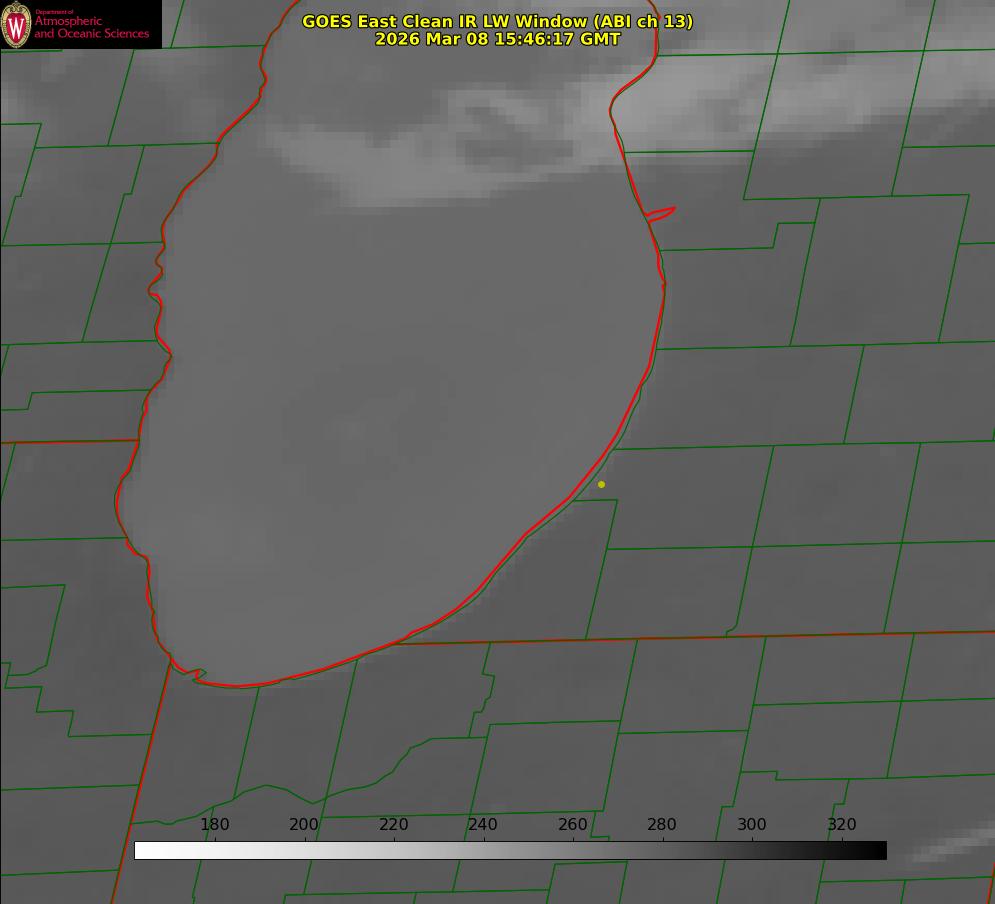
Task: Click the yellow dot marker near the lake
Action: [x=601, y=485]
